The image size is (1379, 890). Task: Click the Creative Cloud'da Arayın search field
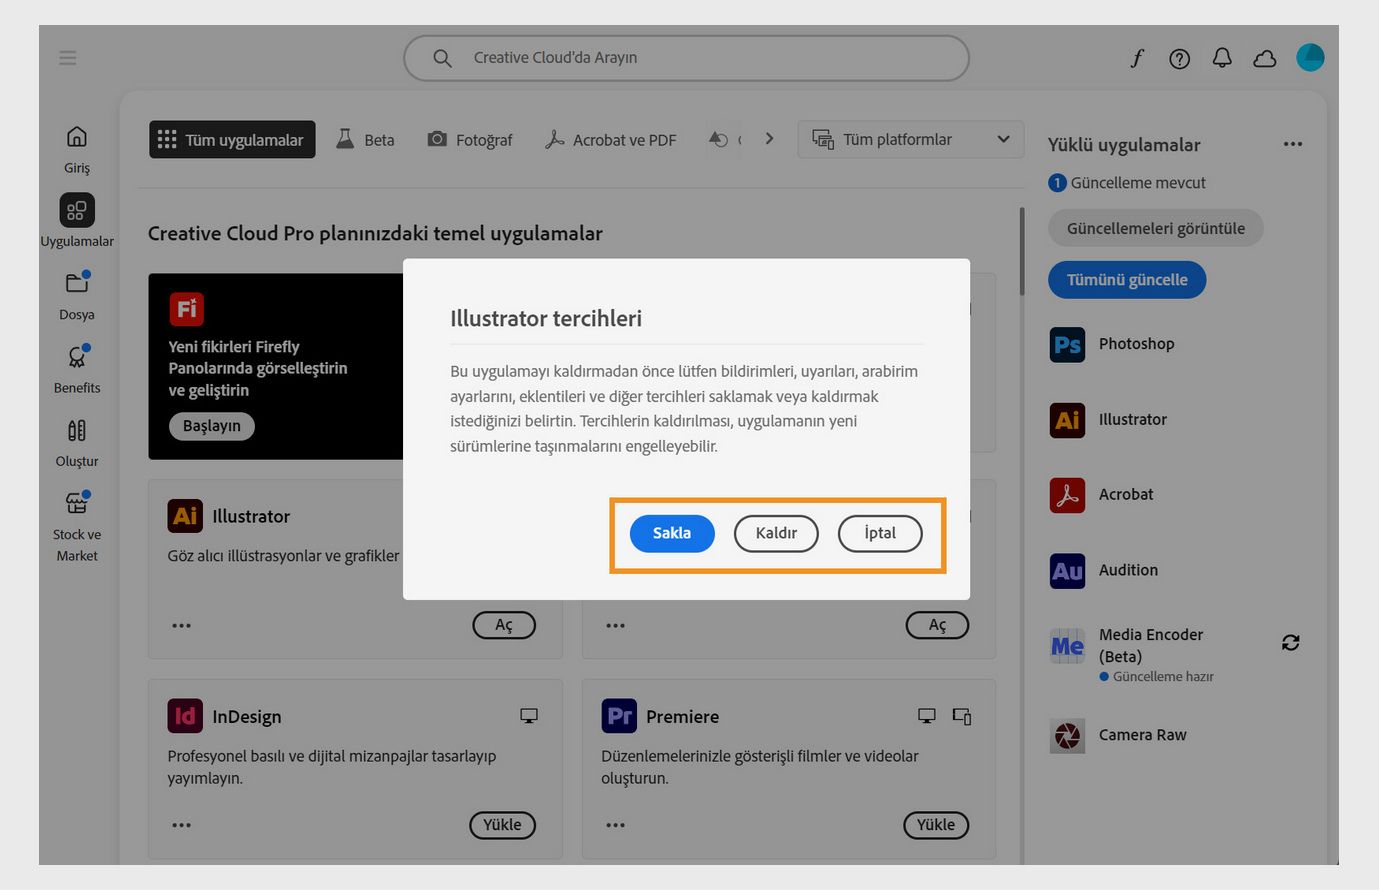tap(685, 57)
